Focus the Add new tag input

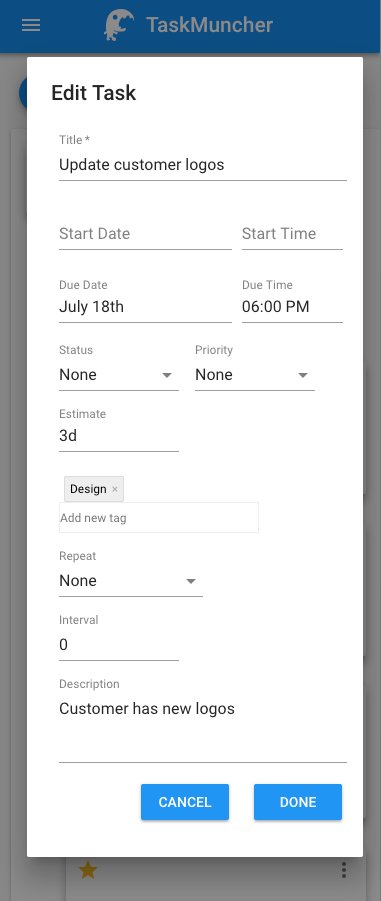(x=159, y=518)
